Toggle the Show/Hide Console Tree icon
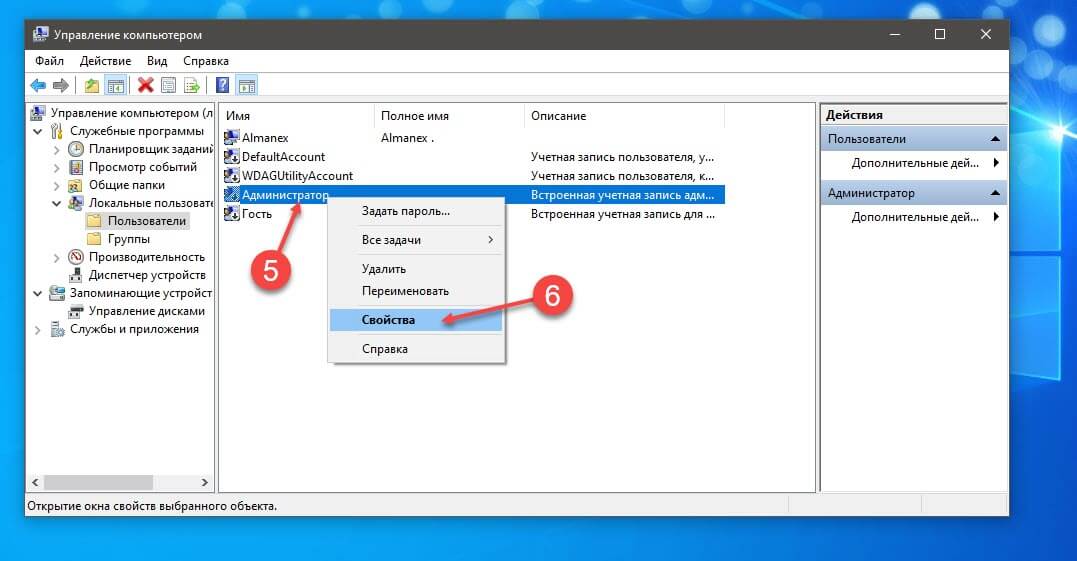 (116, 86)
